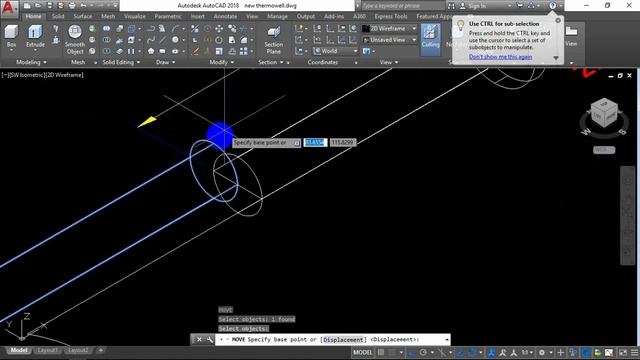Select the Move tool in Modify panel

coord(219,29)
